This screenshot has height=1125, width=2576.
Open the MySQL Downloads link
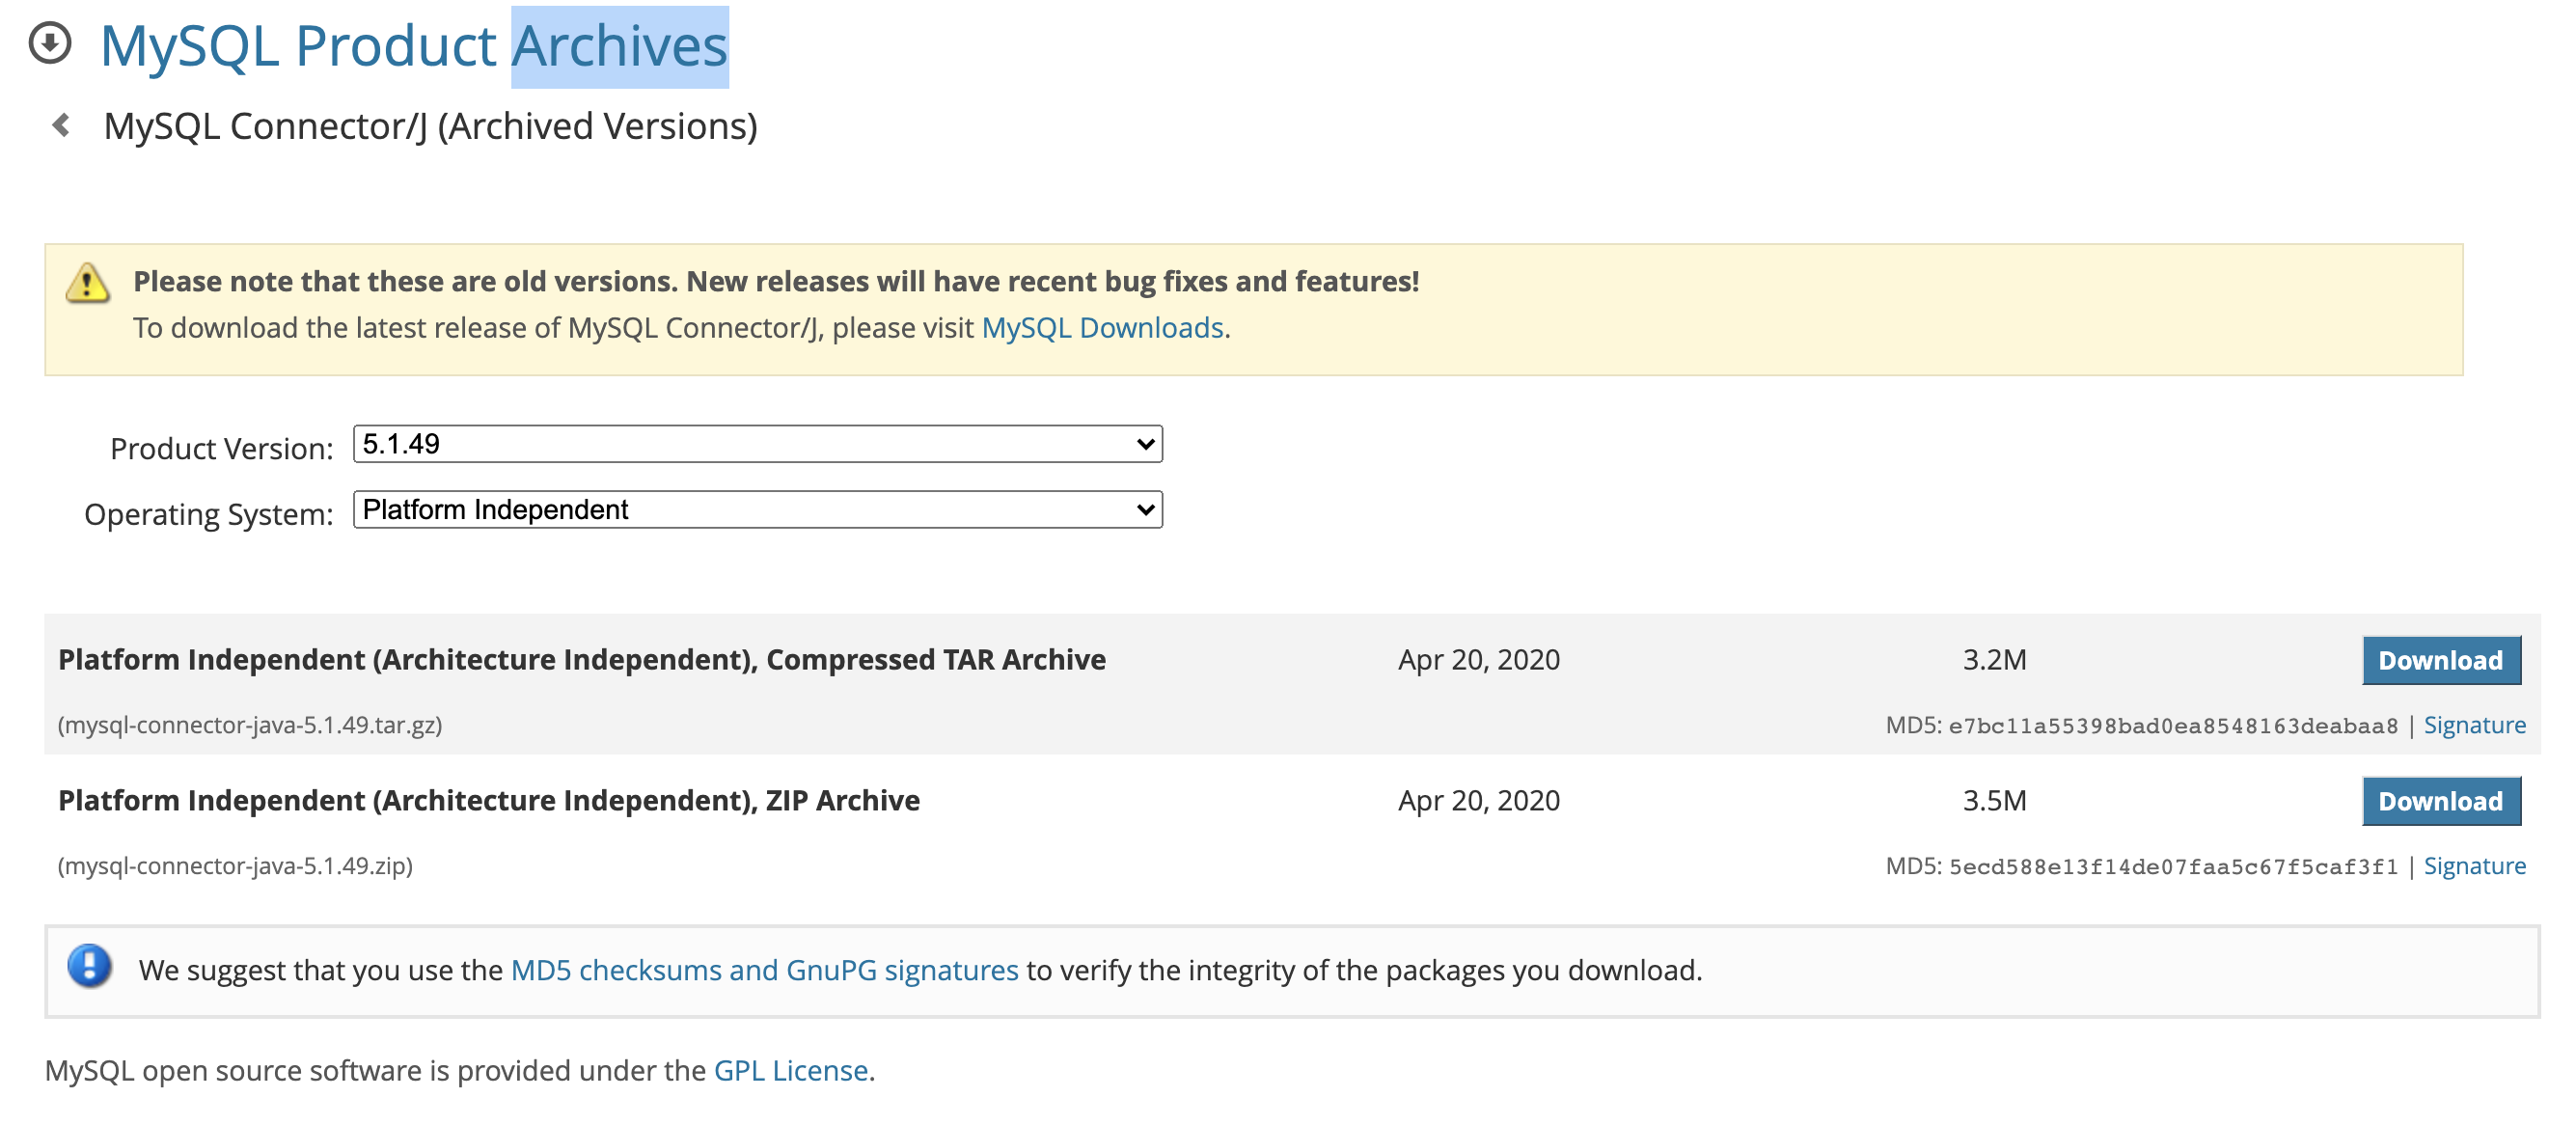point(1102,328)
